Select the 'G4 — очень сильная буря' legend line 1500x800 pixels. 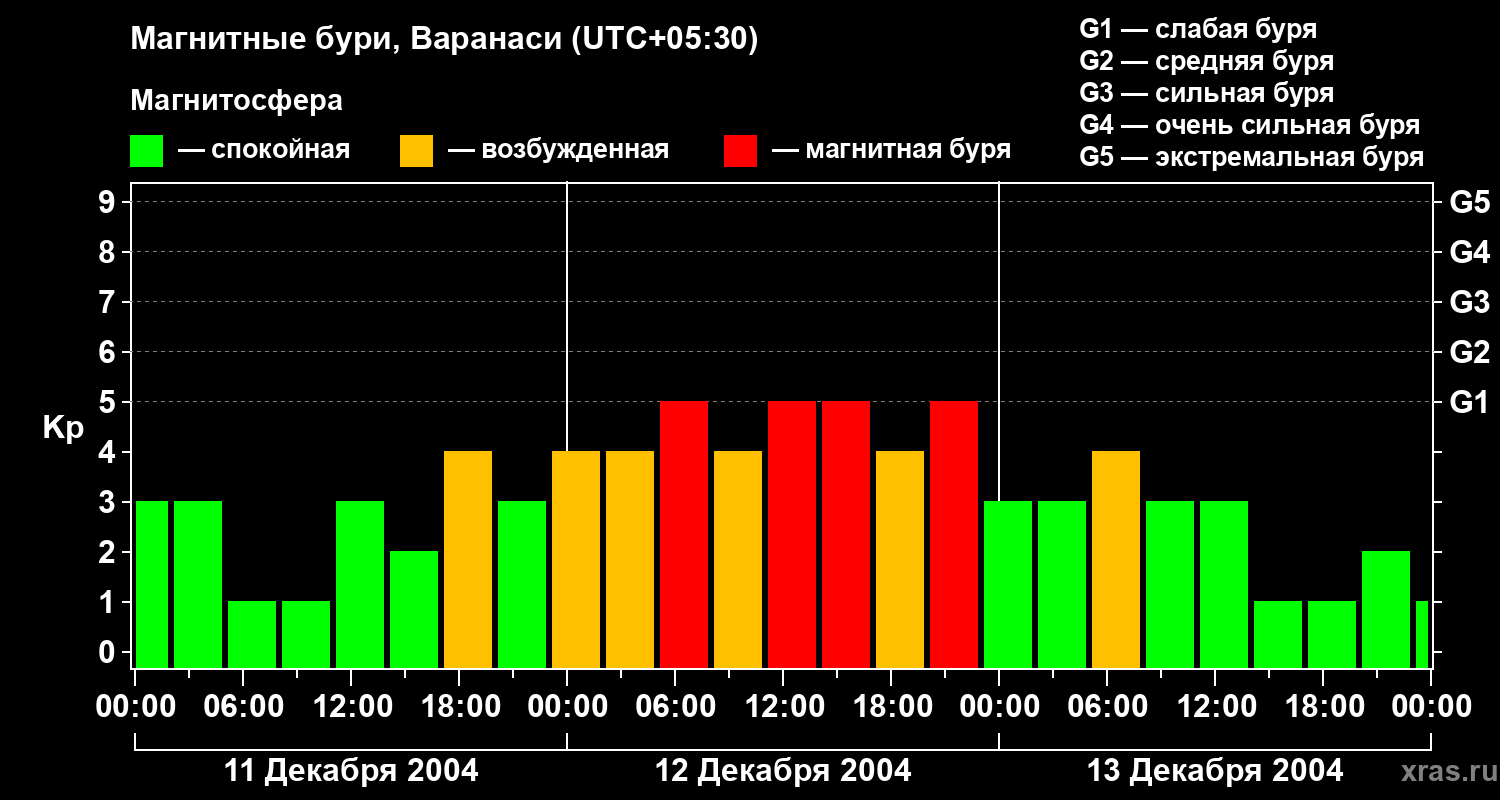pyautogui.click(x=1249, y=125)
